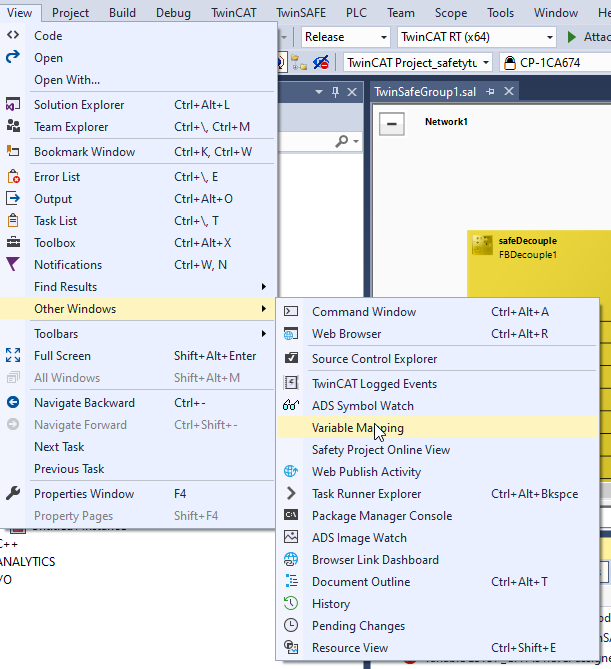Screen dimensions: 611x669
Task: Click the Team Explorer icon
Action: click(x=13, y=126)
